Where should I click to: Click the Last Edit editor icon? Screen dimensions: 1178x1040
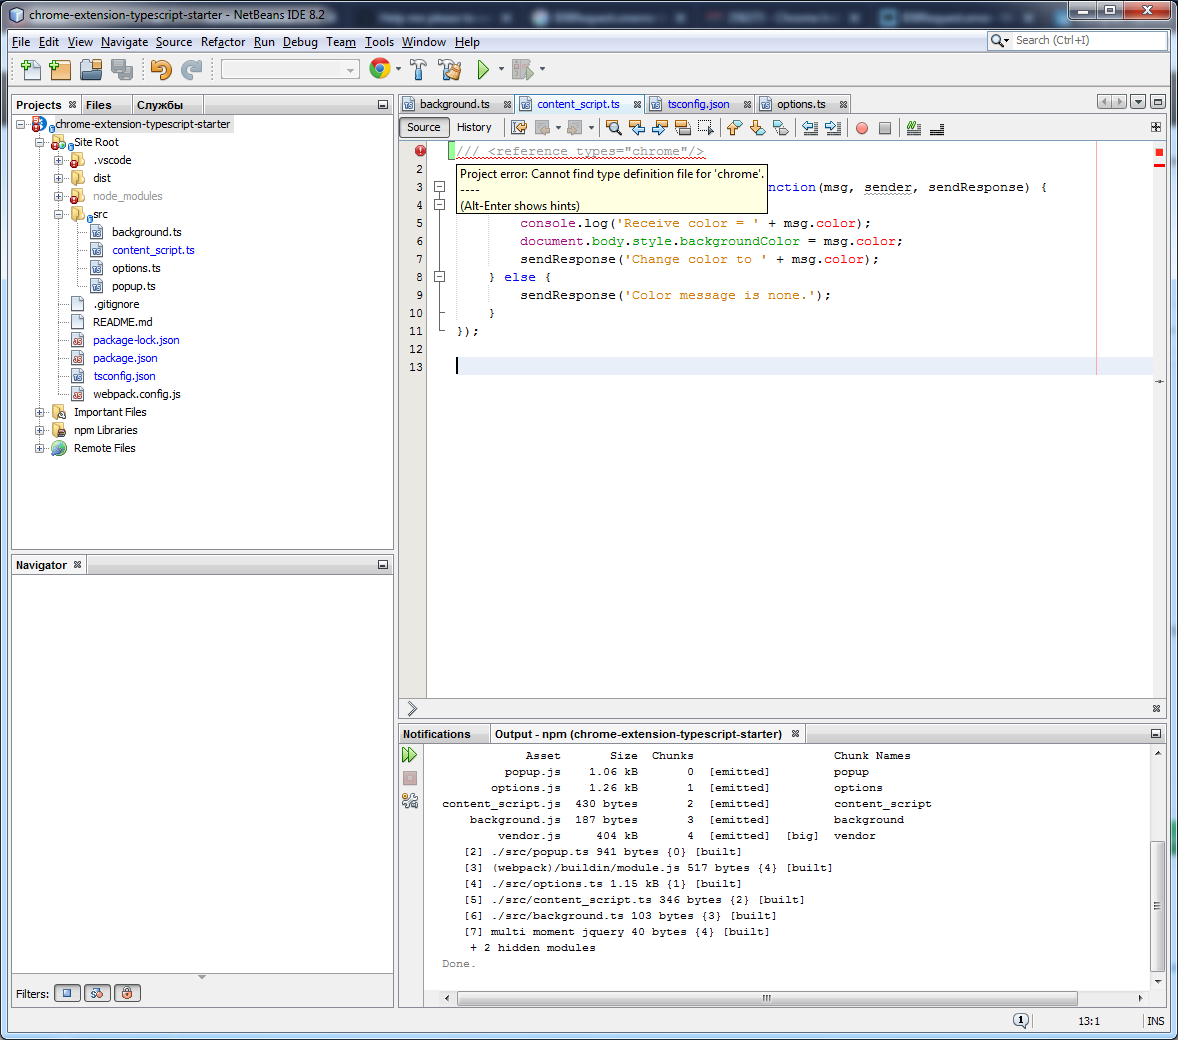519,128
